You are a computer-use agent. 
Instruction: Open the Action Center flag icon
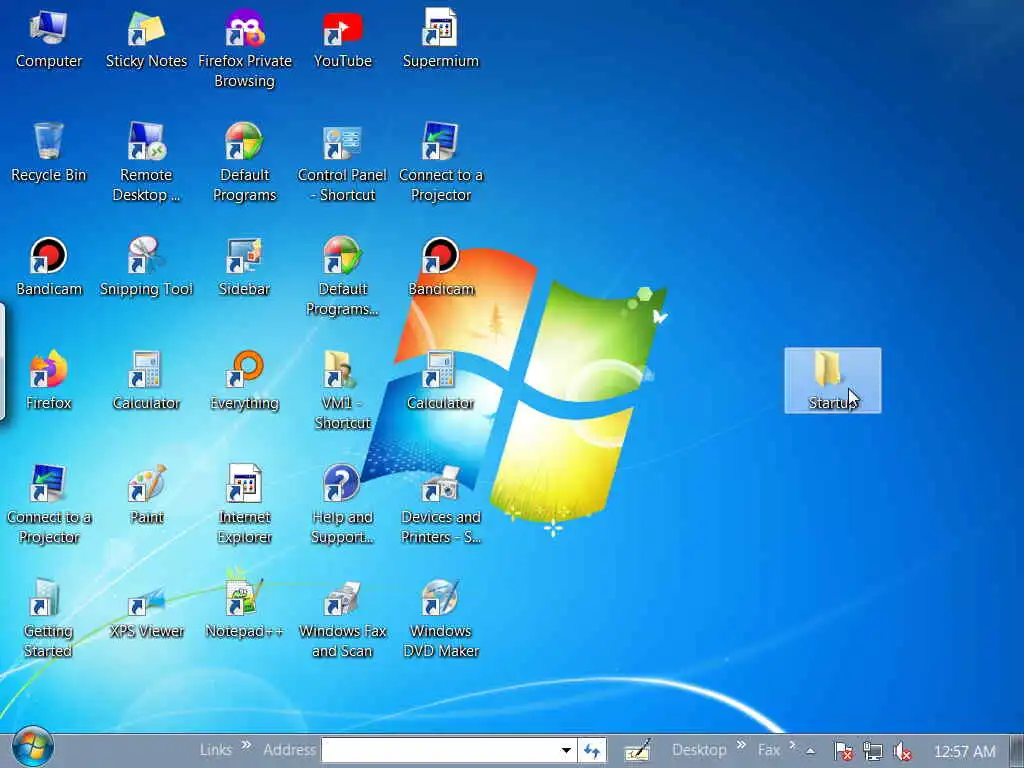843,751
